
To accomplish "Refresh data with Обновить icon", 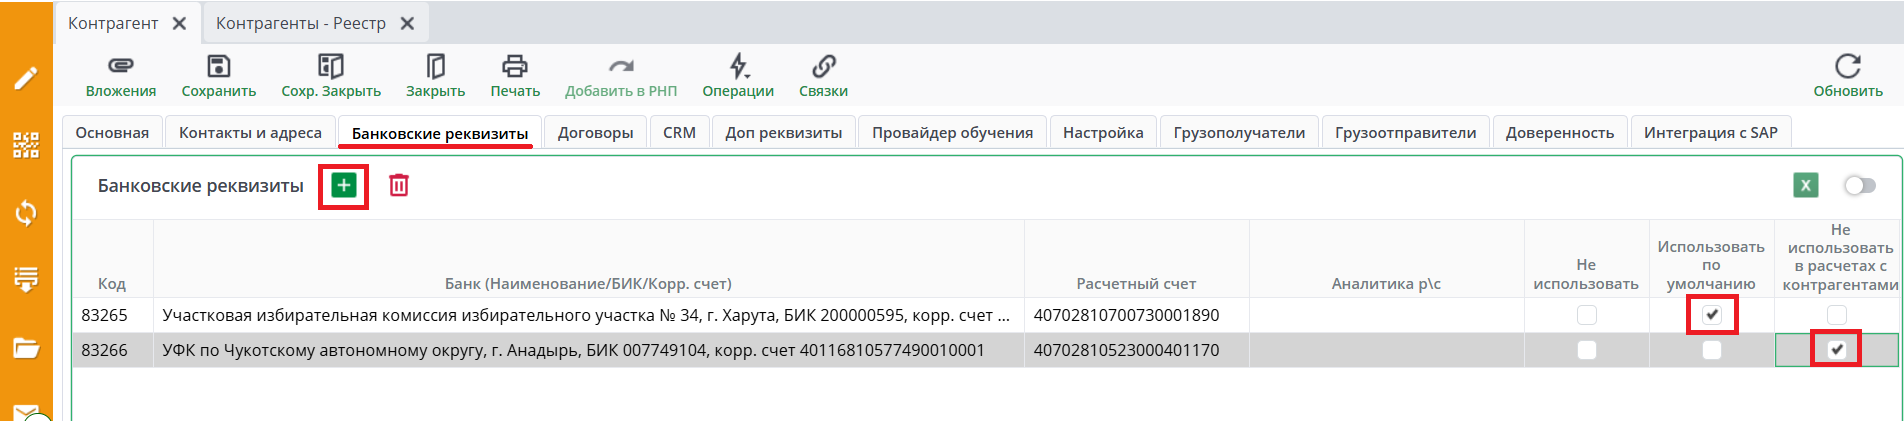I will point(1847,67).
